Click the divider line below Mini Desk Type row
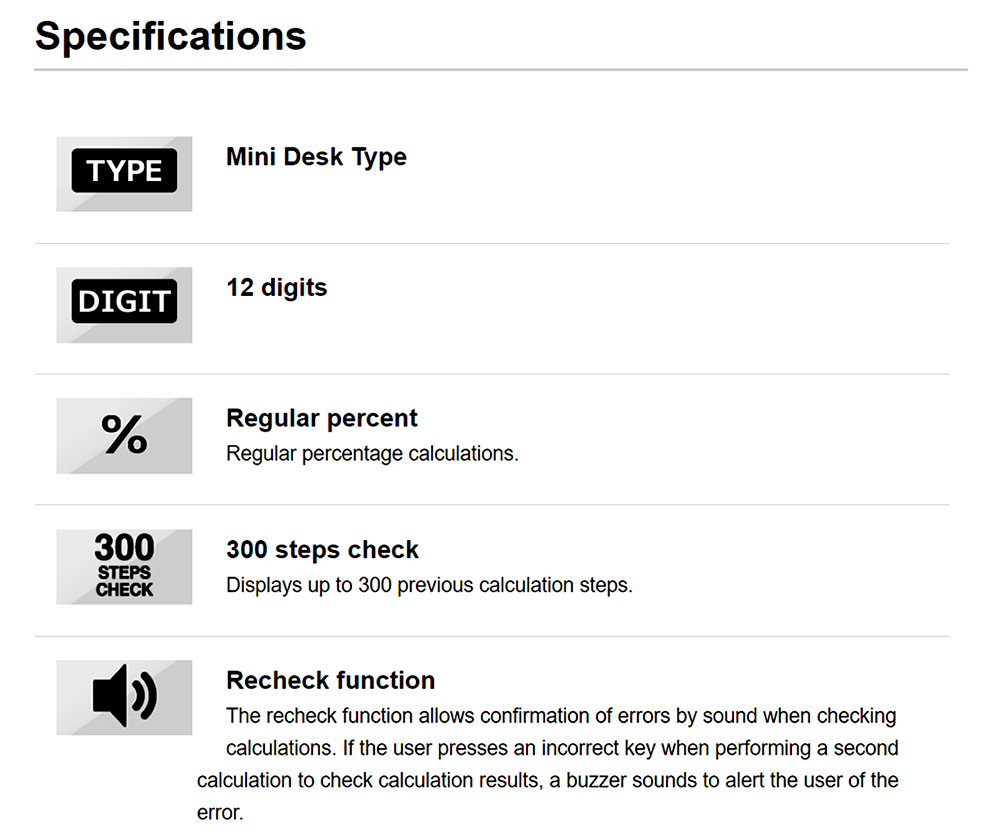The height and width of the screenshot is (833, 995). (x=492, y=243)
